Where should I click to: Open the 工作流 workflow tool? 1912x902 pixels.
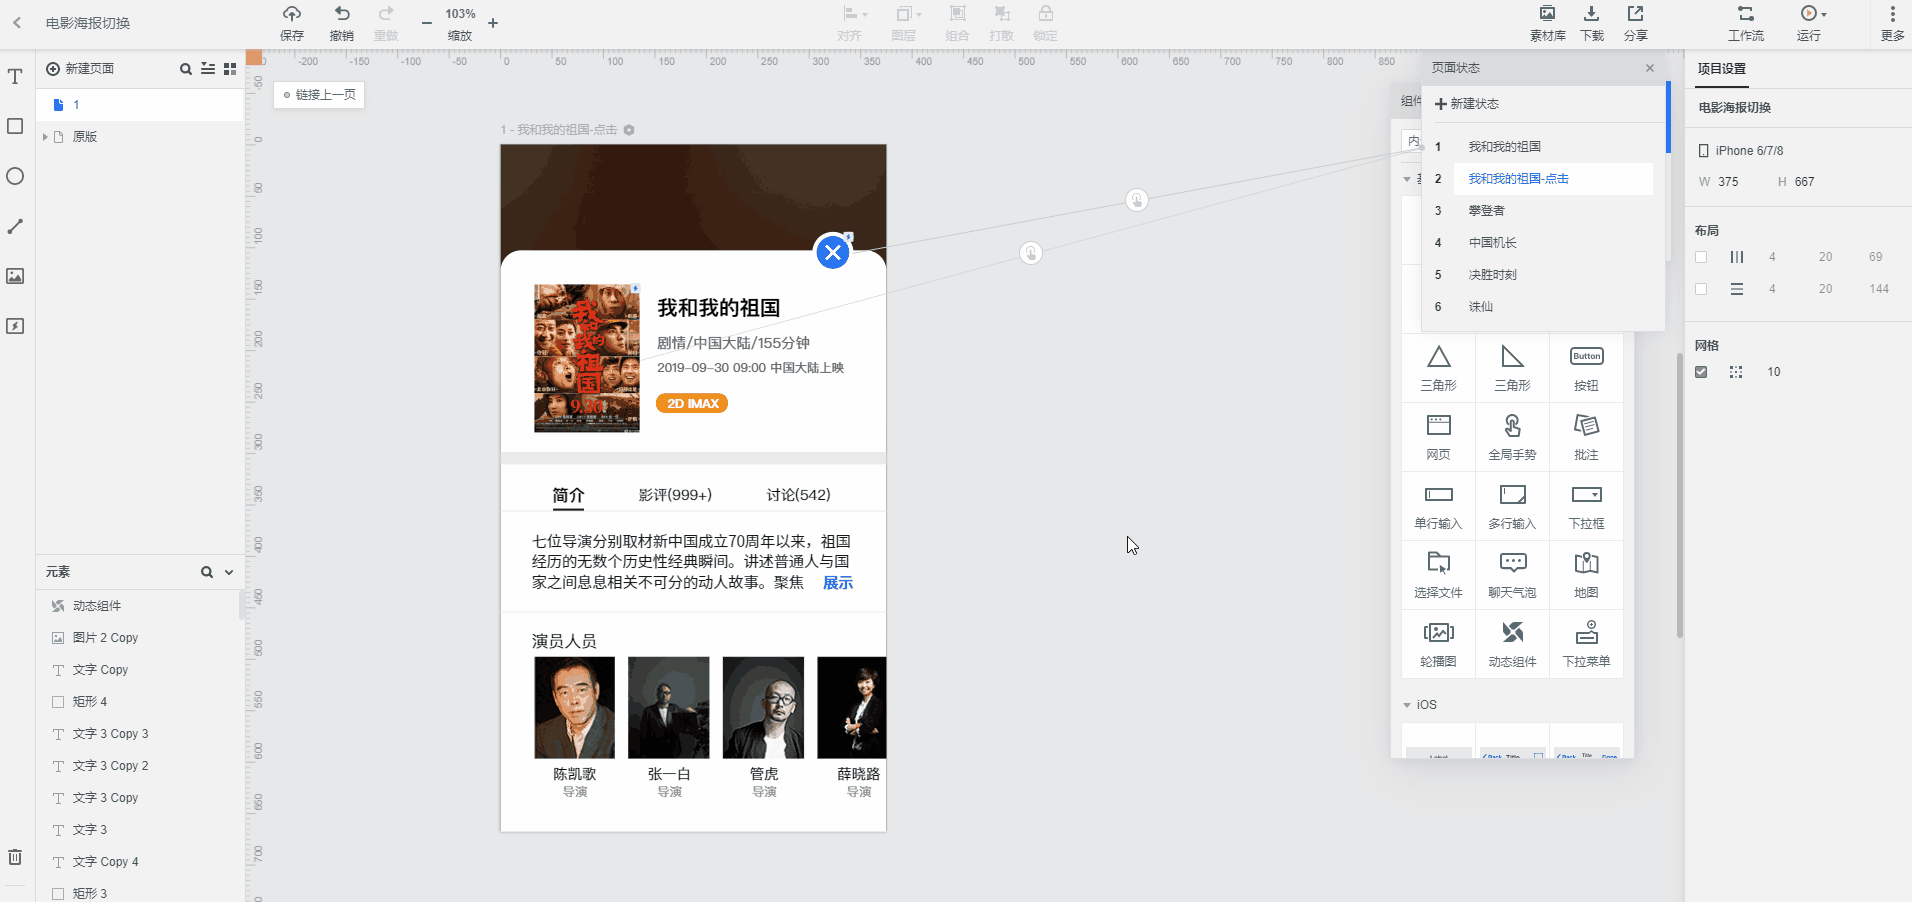[1746, 23]
